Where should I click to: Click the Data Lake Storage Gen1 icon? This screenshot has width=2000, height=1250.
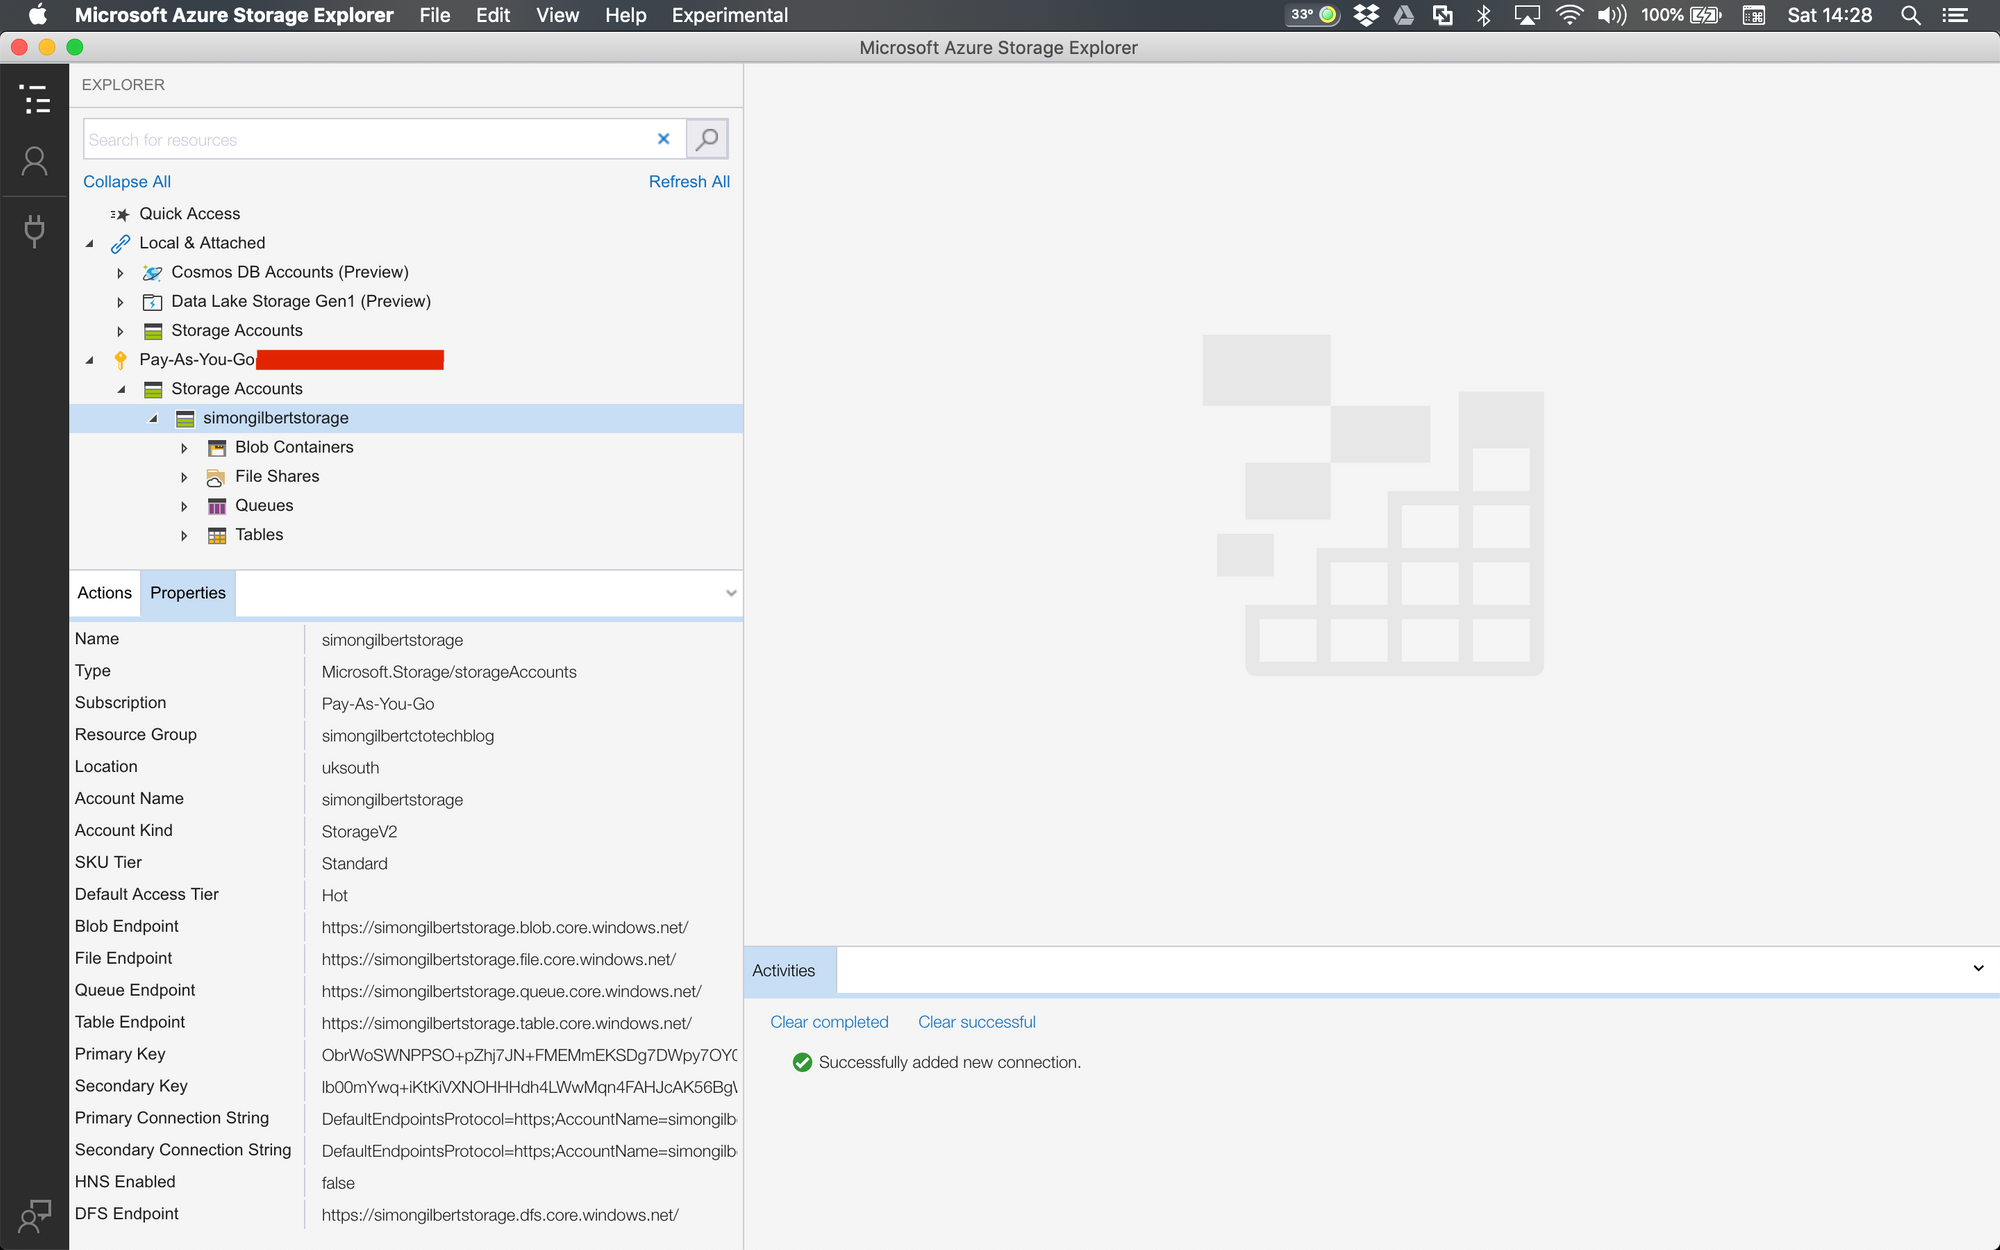[152, 301]
